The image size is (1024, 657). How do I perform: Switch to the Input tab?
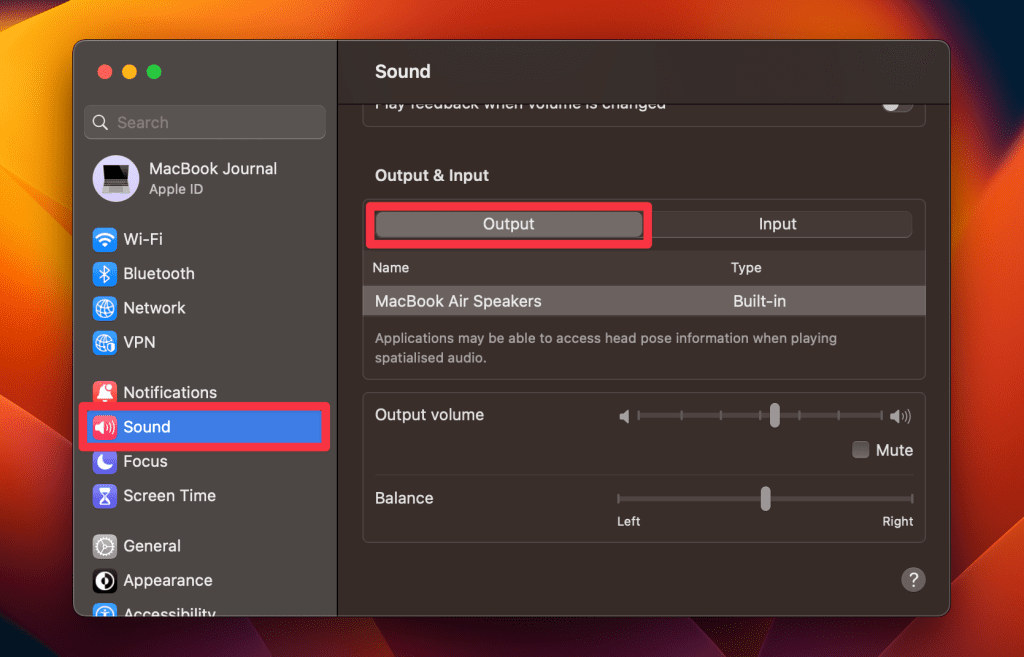click(777, 225)
